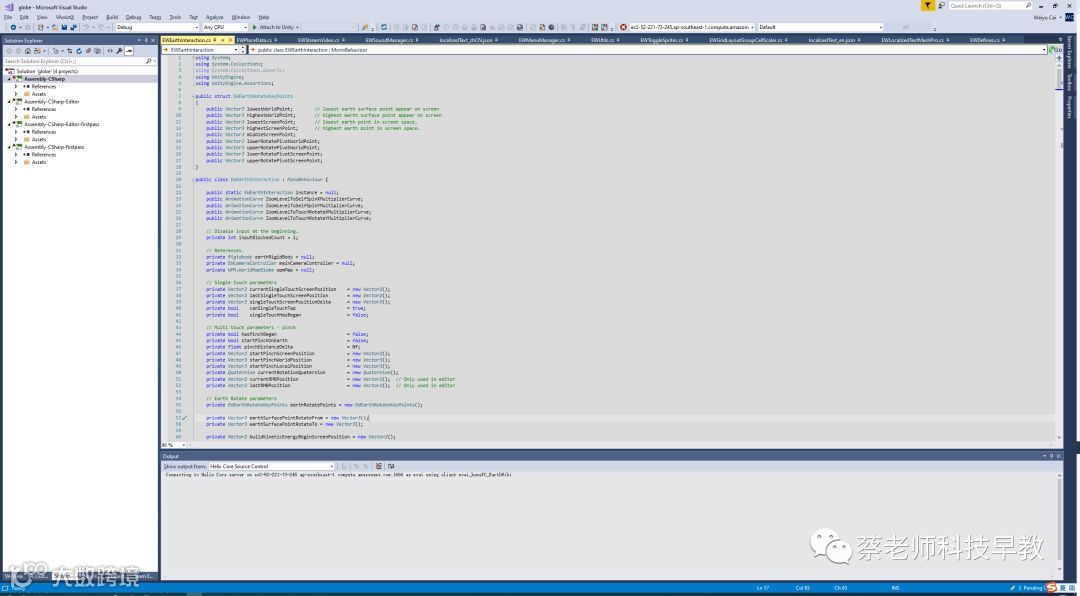
Task: Pin the EWEarthInteraction.cs tab
Action: click(214, 40)
